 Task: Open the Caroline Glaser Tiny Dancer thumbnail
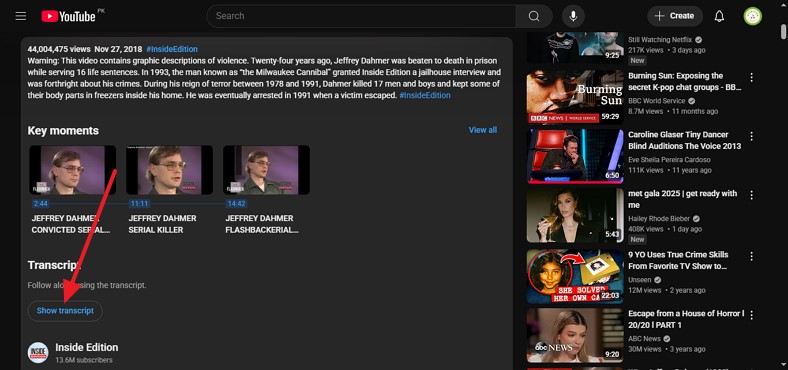(575, 156)
